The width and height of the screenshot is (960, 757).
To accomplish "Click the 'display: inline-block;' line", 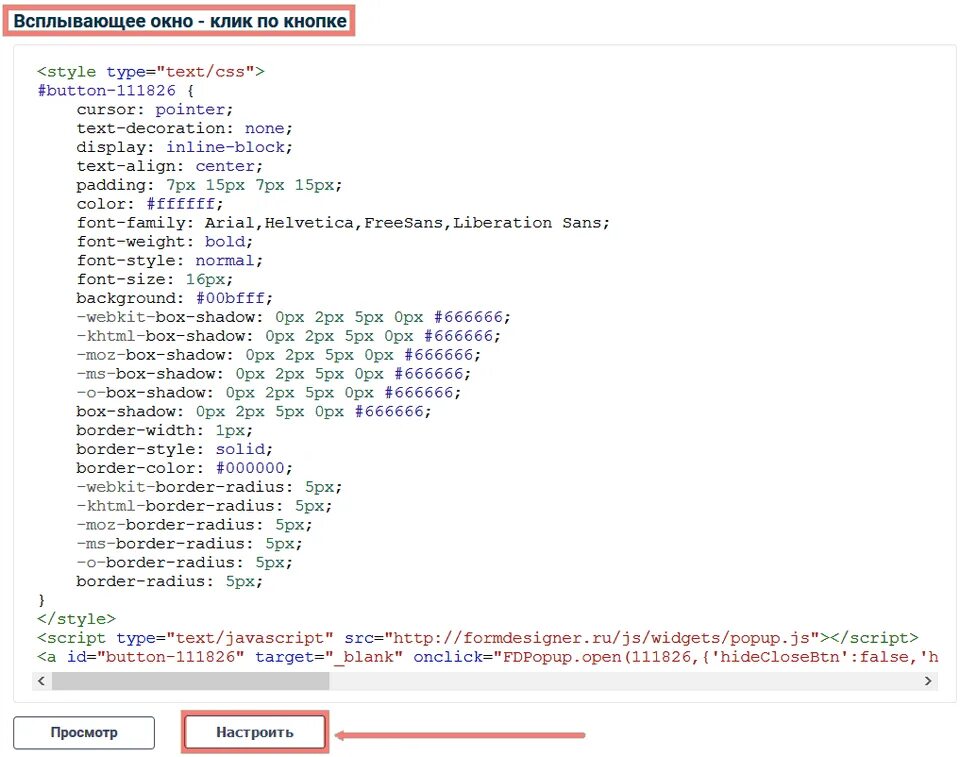I will 184,148.
